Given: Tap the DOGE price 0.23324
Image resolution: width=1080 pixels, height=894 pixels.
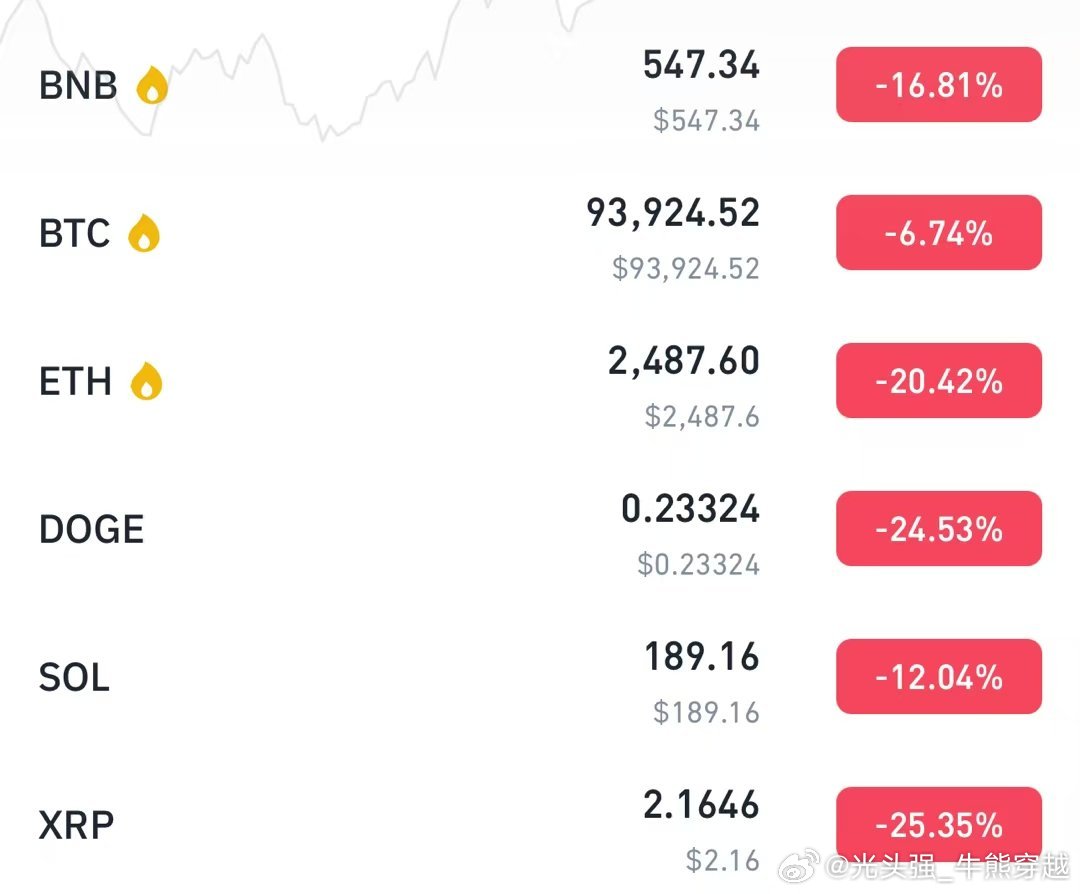Looking at the screenshot, I should (x=690, y=508).
